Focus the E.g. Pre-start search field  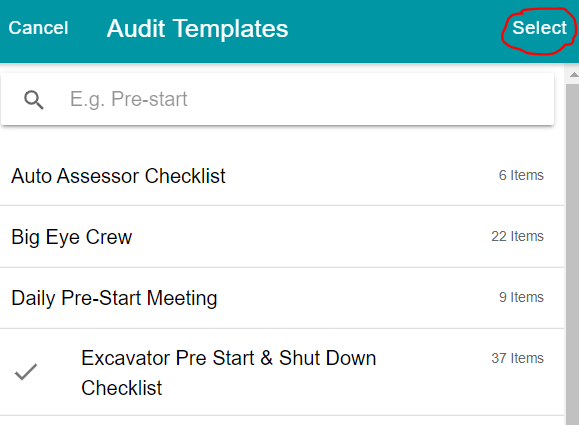277,99
